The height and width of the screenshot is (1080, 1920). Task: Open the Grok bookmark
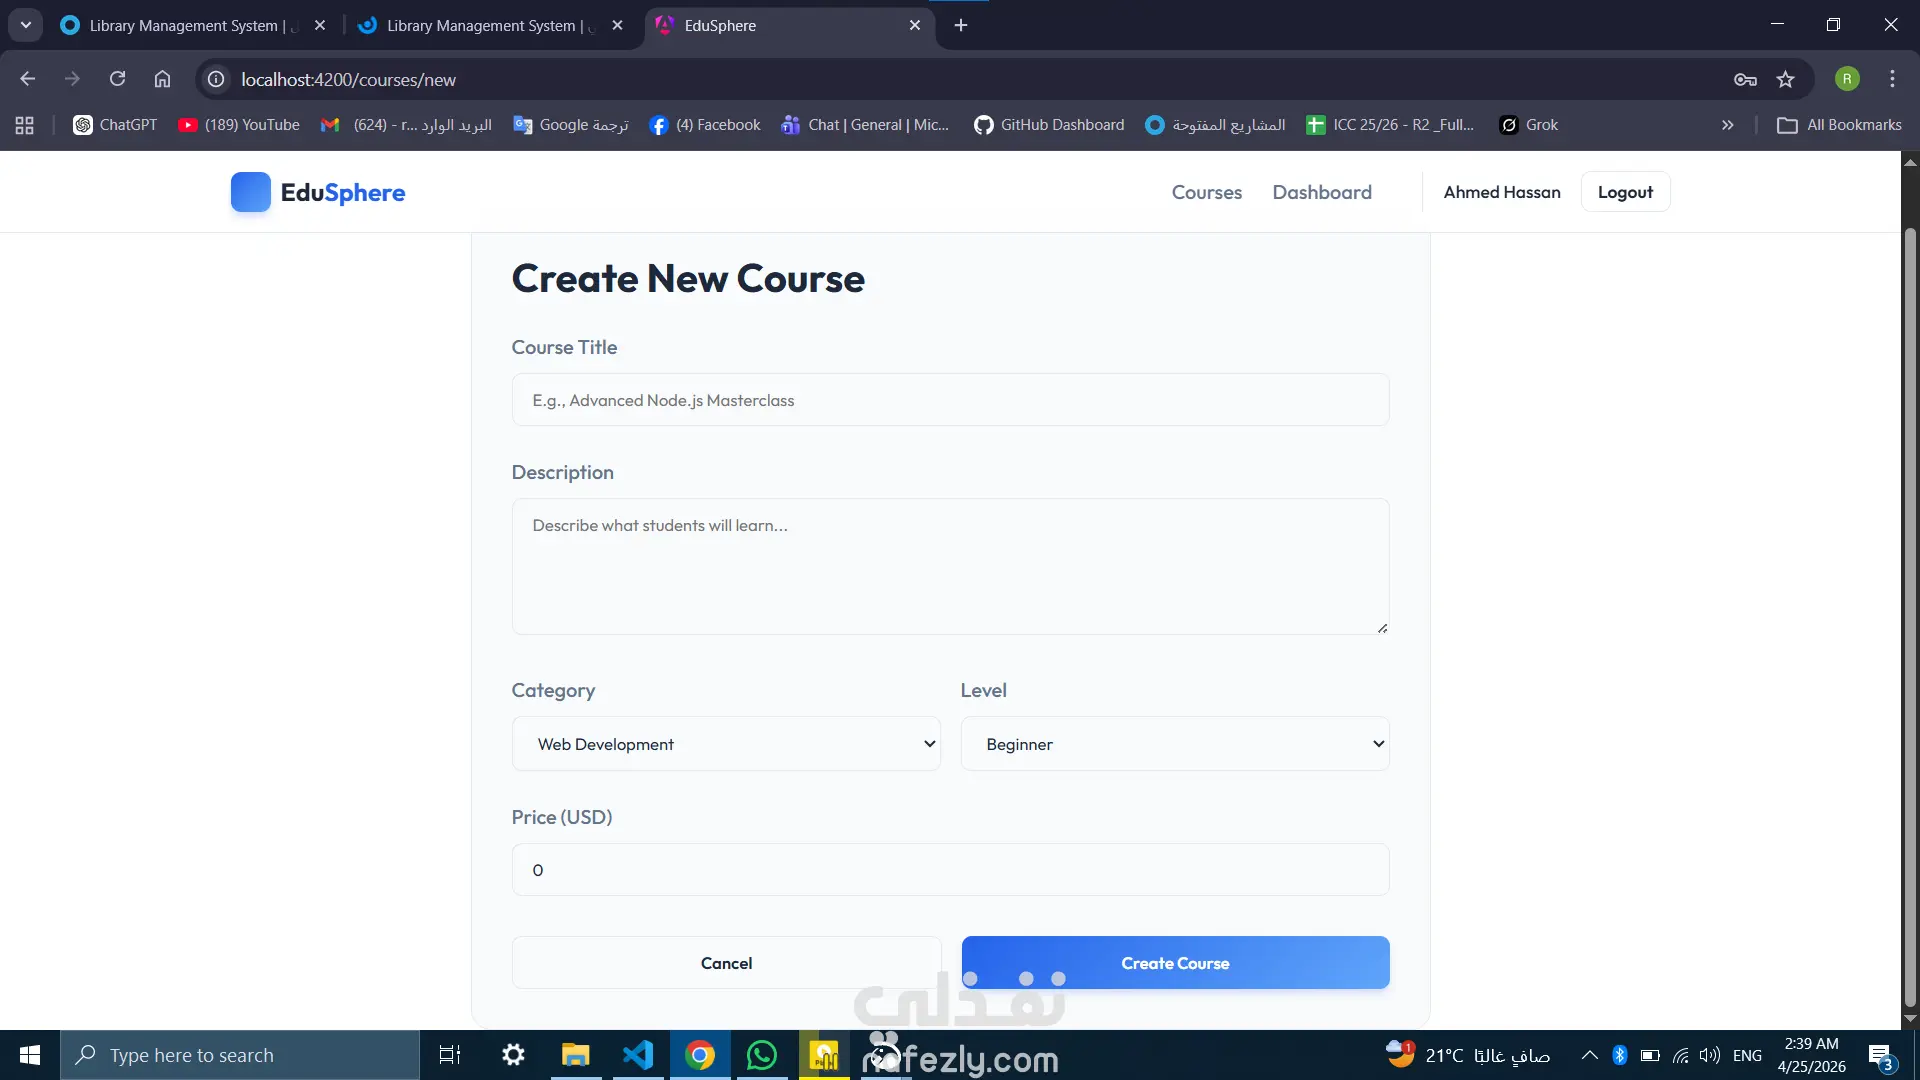(x=1529, y=125)
